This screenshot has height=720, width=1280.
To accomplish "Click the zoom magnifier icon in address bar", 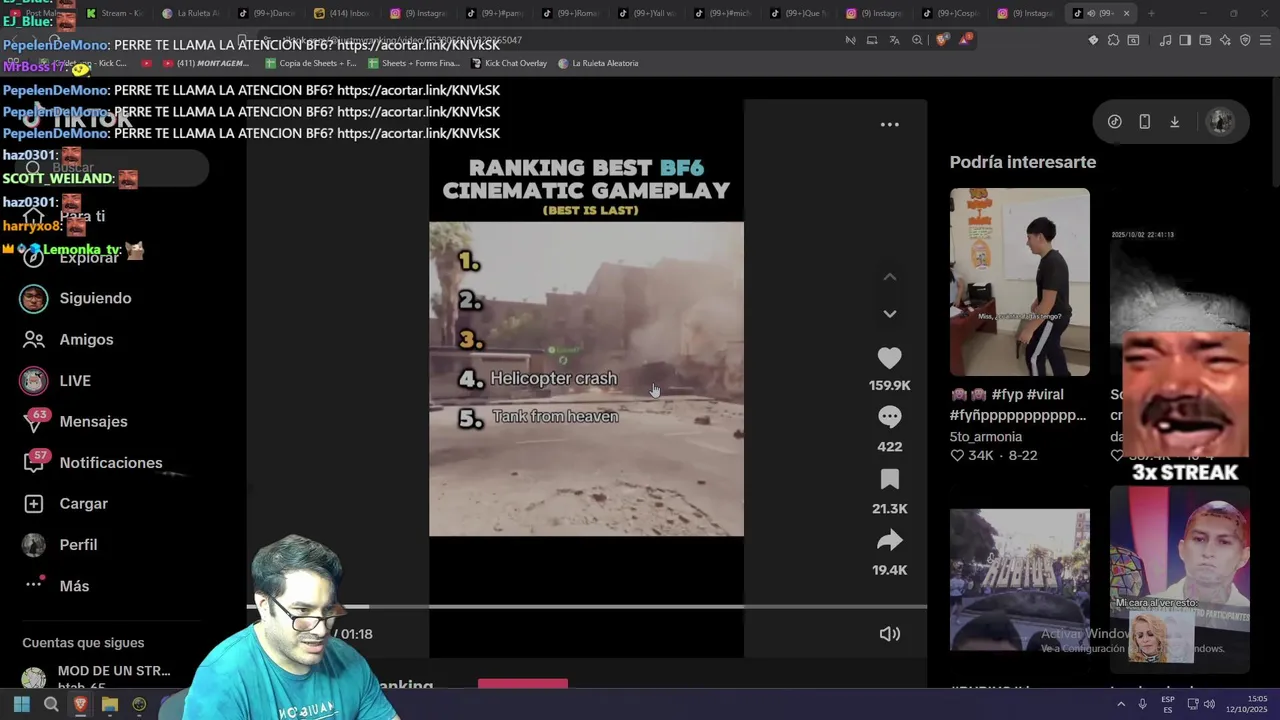I will point(917,40).
